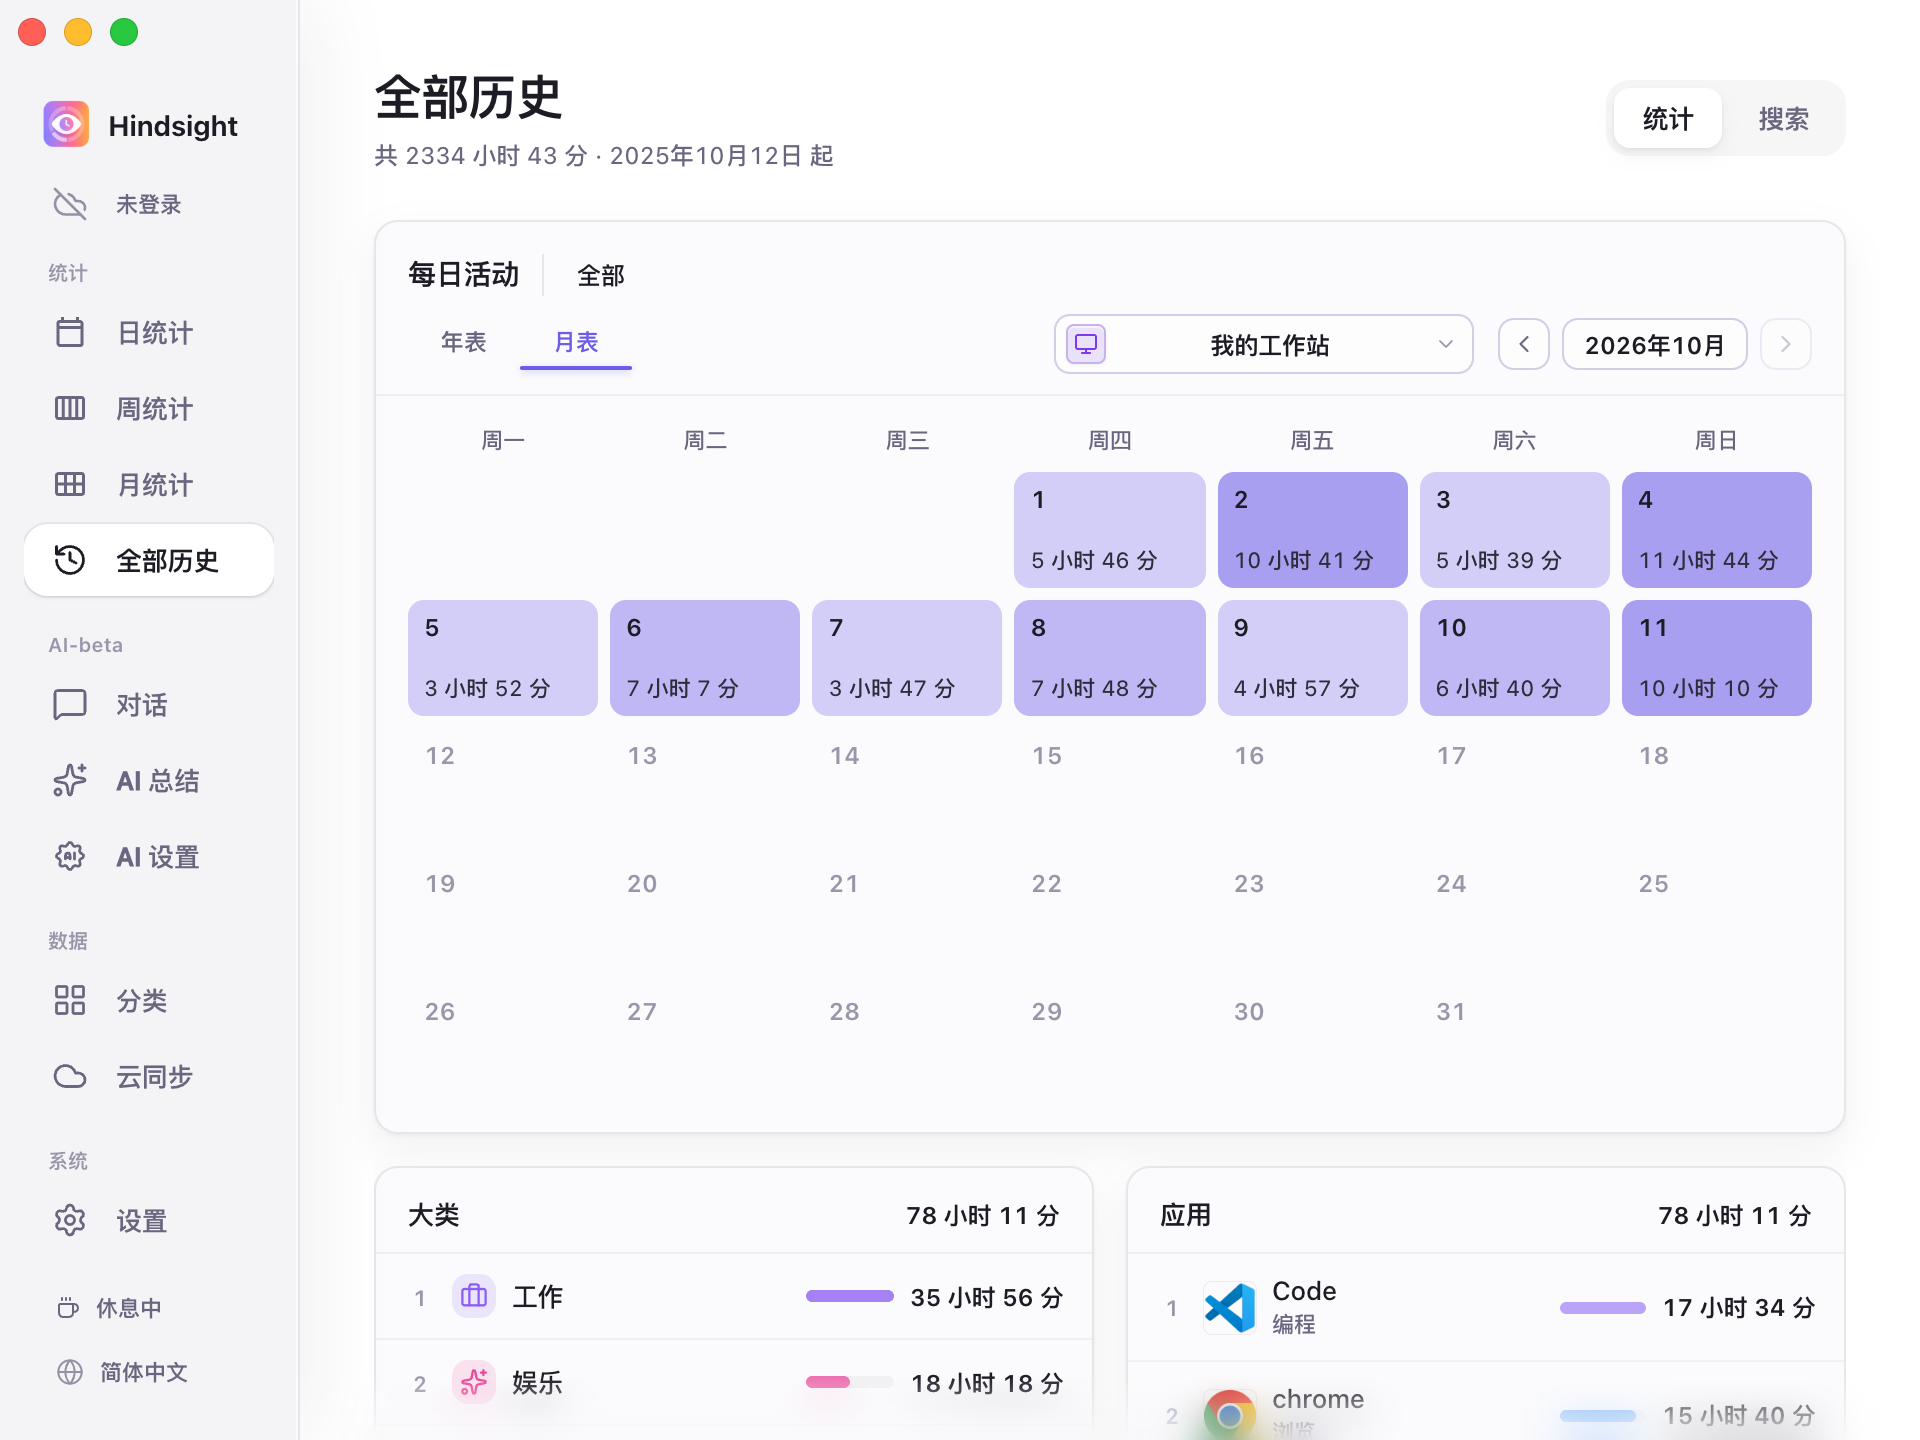Select empty day 15 in calendar

pyautogui.click(x=1110, y=786)
